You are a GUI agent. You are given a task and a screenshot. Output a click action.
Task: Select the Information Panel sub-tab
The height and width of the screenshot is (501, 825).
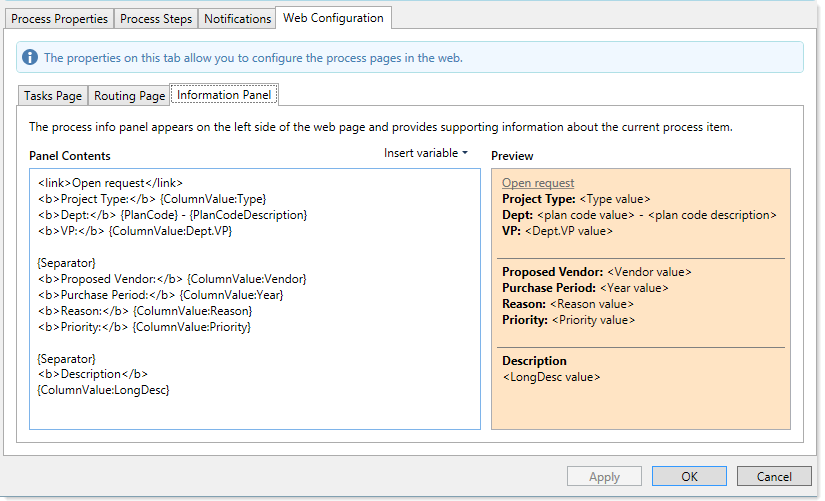pyautogui.click(x=223, y=95)
